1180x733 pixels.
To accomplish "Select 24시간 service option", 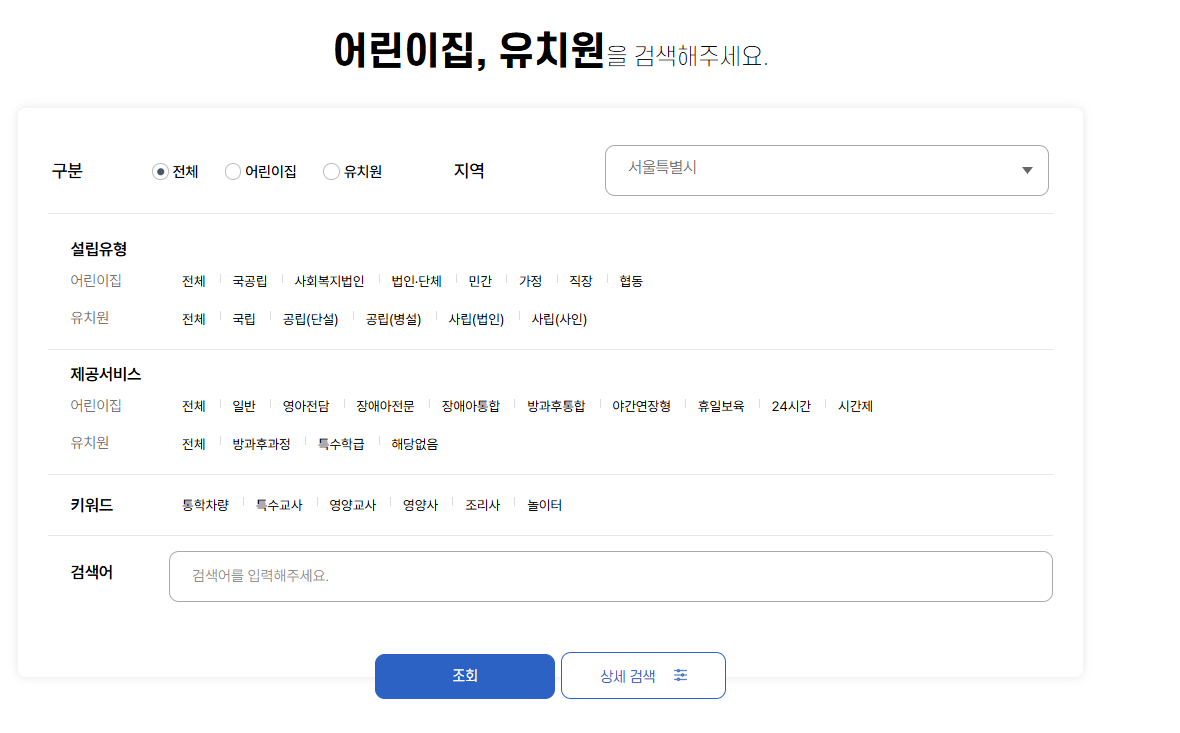I will pyautogui.click(x=791, y=406).
